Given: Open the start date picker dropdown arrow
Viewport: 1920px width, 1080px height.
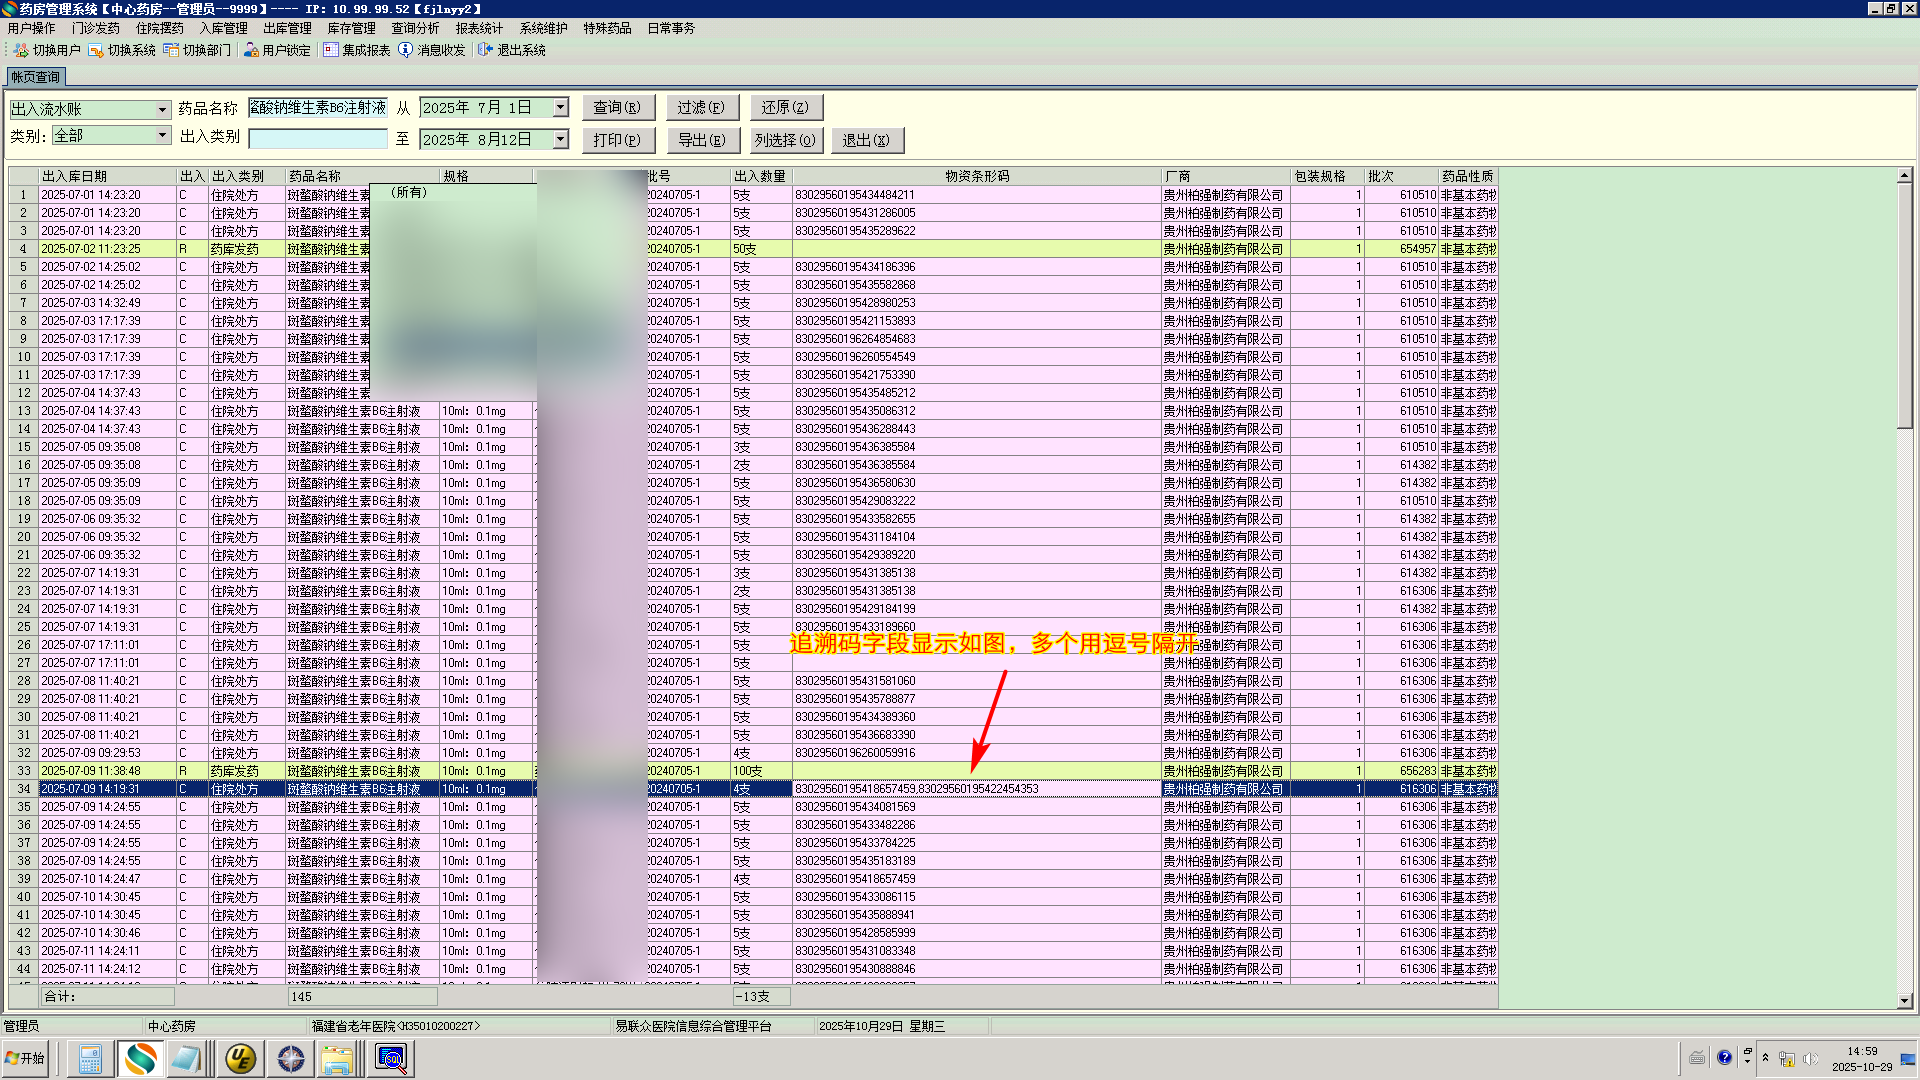Looking at the screenshot, I should [x=561, y=107].
